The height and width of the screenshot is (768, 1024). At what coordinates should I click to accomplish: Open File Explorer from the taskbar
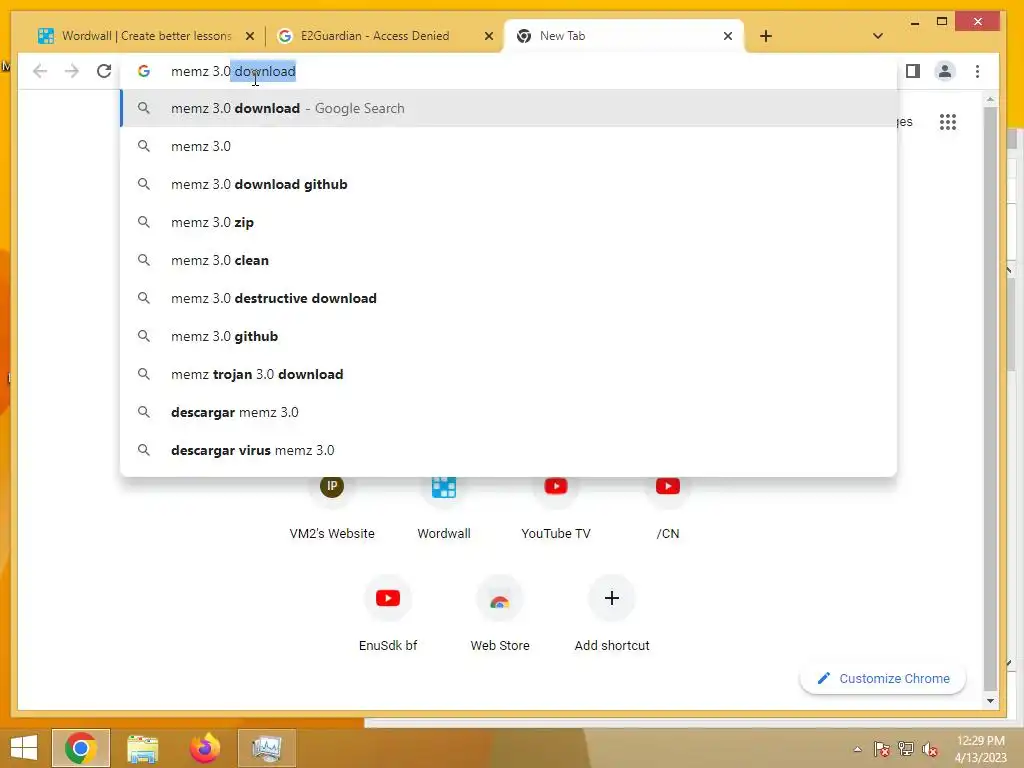click(142, 748)
